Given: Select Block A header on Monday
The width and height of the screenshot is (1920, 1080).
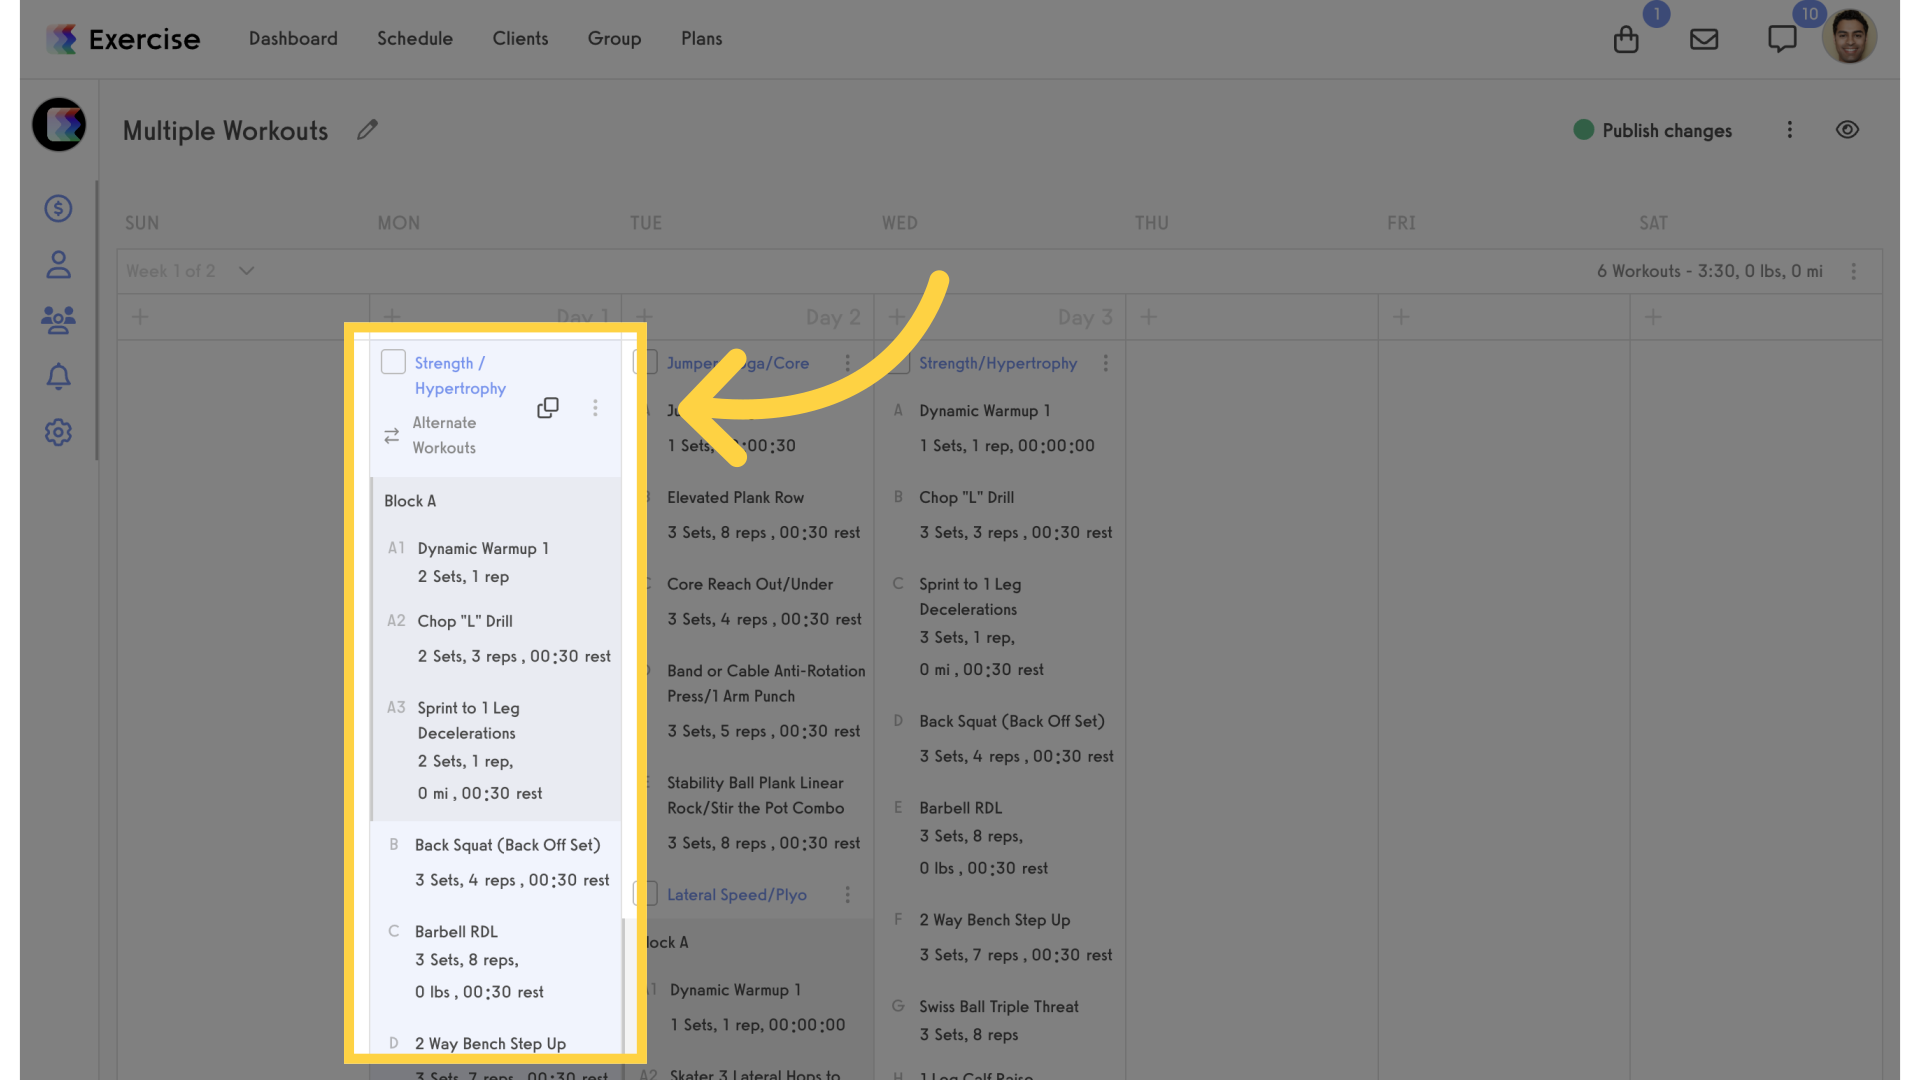Looking at the screenshot, I should coord(410,501).
